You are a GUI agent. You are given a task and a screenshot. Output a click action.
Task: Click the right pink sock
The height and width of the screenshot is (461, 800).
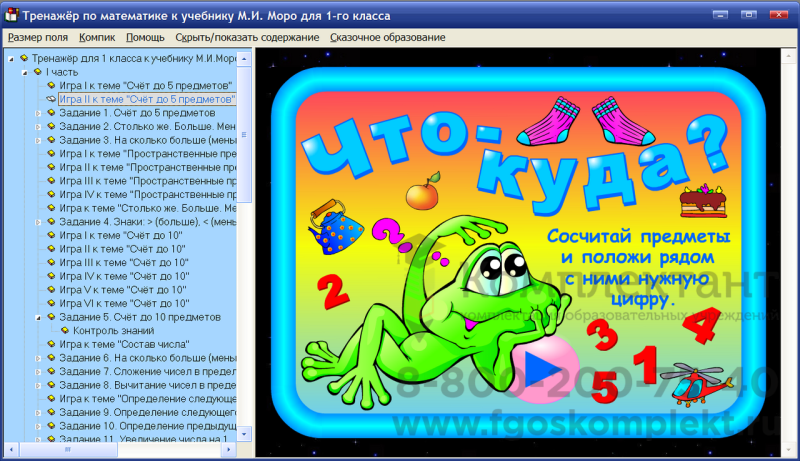click(x=623, y=121)
